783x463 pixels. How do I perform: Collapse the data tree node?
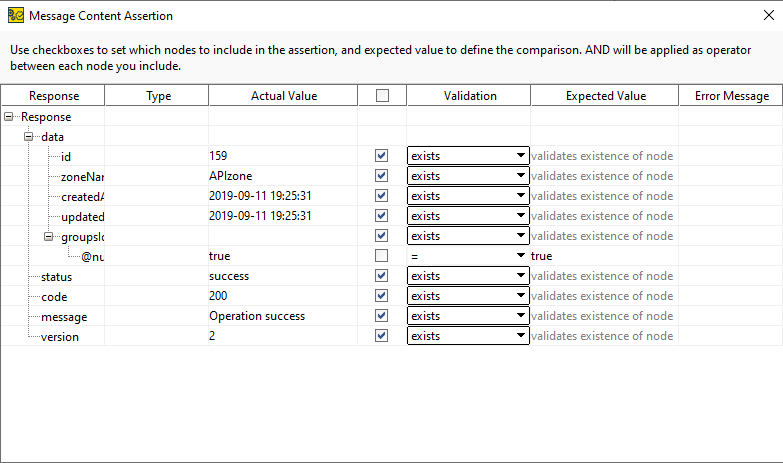pos(29,136)
